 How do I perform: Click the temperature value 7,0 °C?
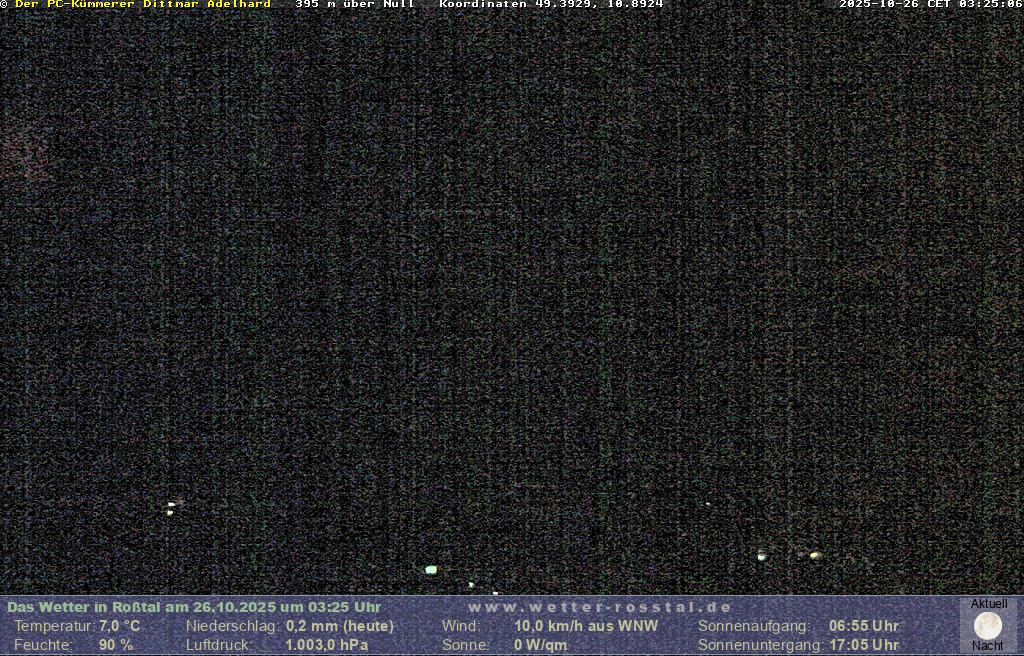pos(120,626)
